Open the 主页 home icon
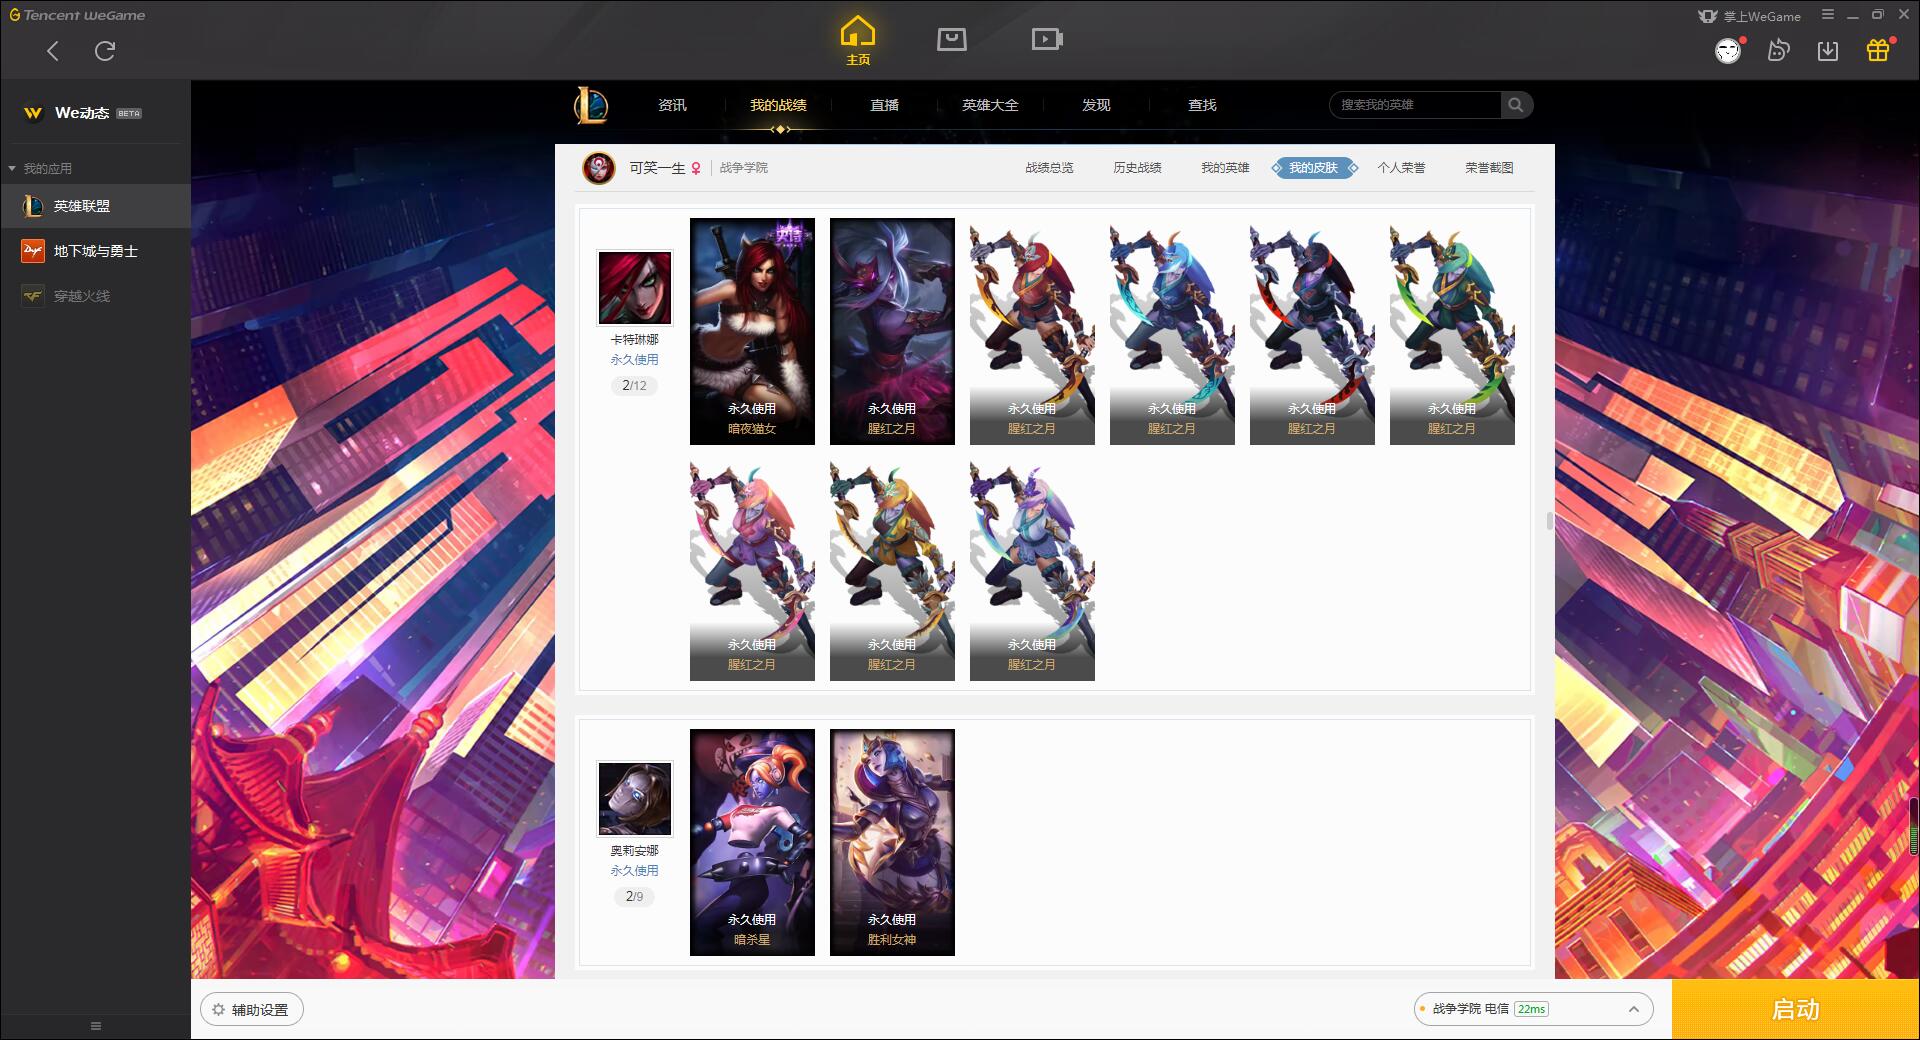1920x1040 pixels. [x=857, y=40]
